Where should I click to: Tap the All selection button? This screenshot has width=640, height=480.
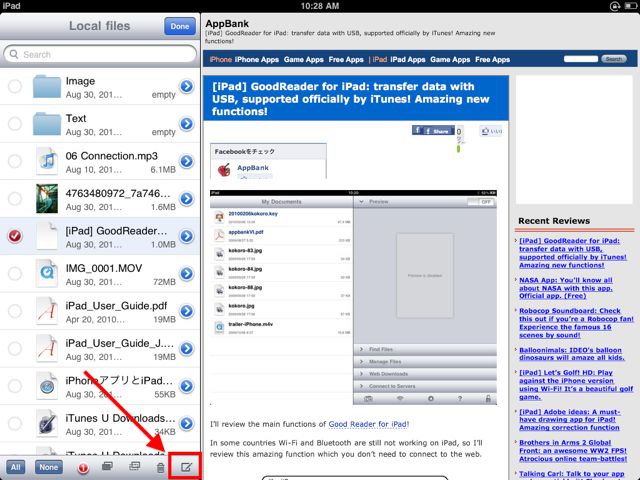16,467
